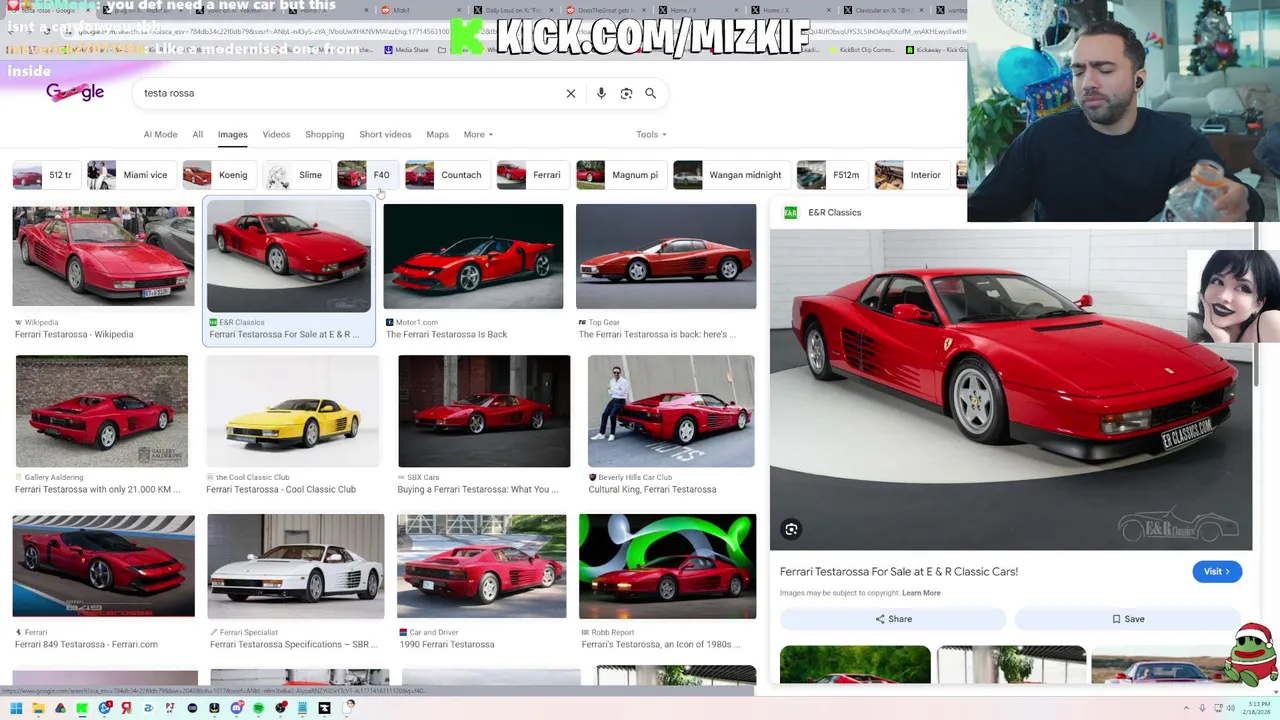
Task: Filter by the Slime chip
Action: [295, 175]
